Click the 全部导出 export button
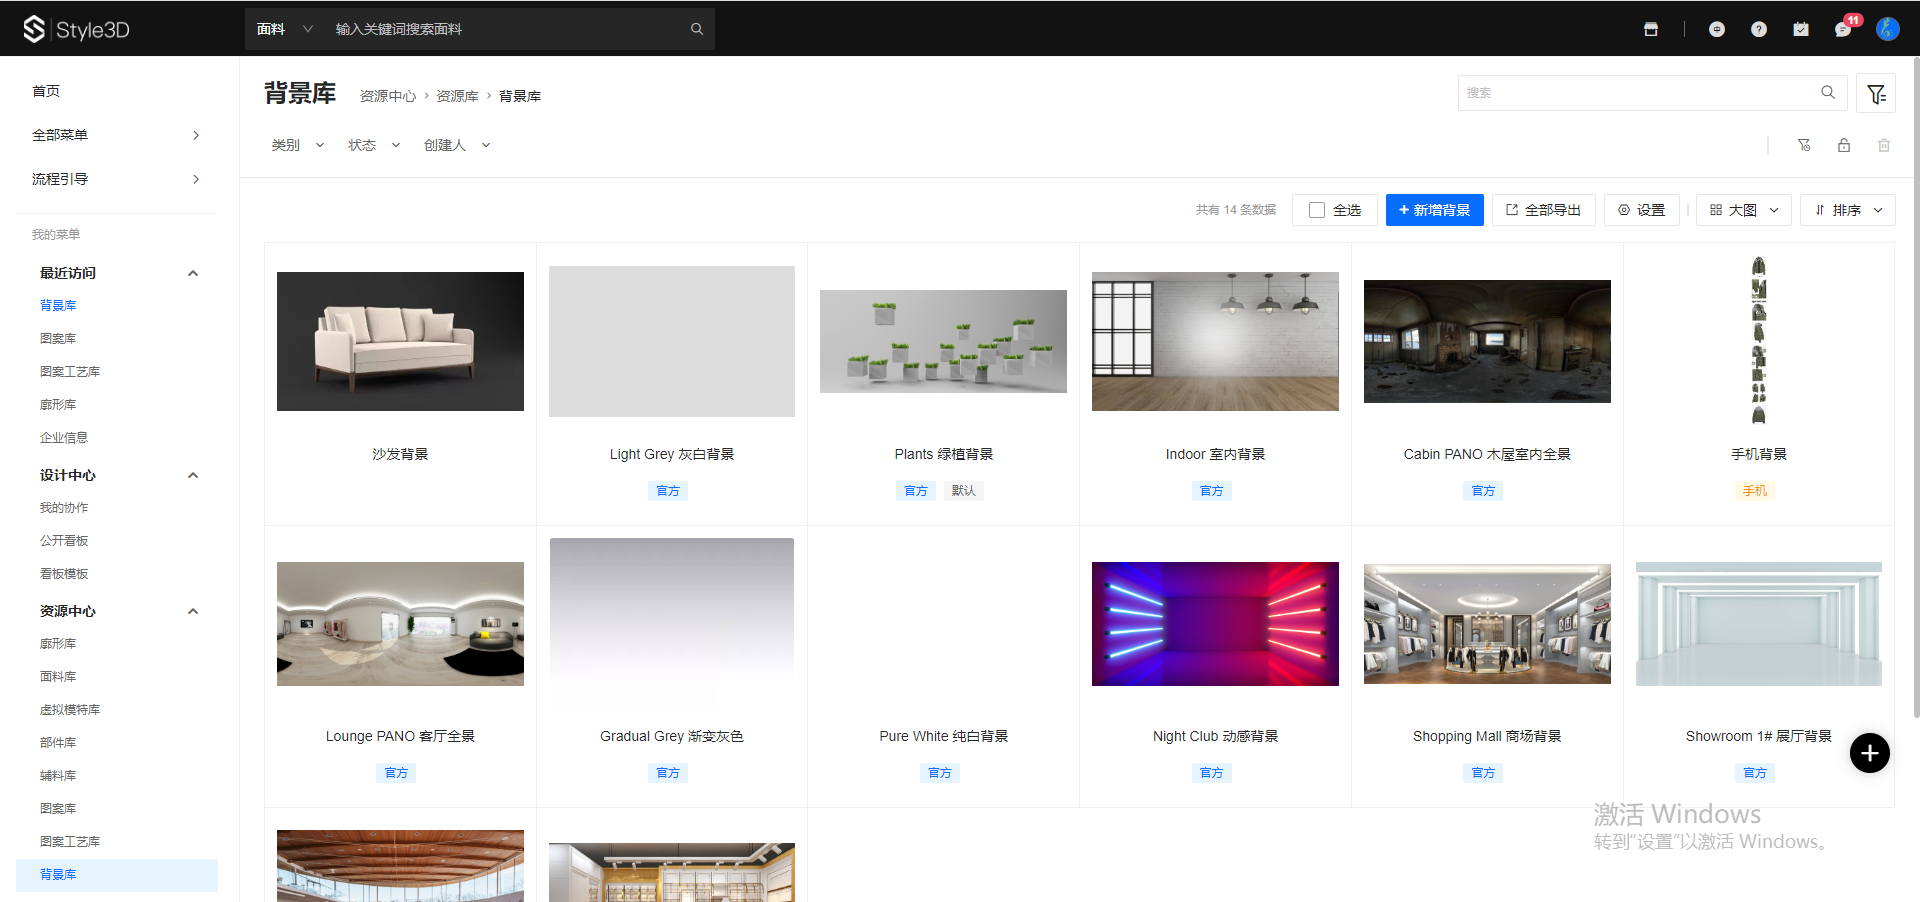 click(x=1543, y=210)
